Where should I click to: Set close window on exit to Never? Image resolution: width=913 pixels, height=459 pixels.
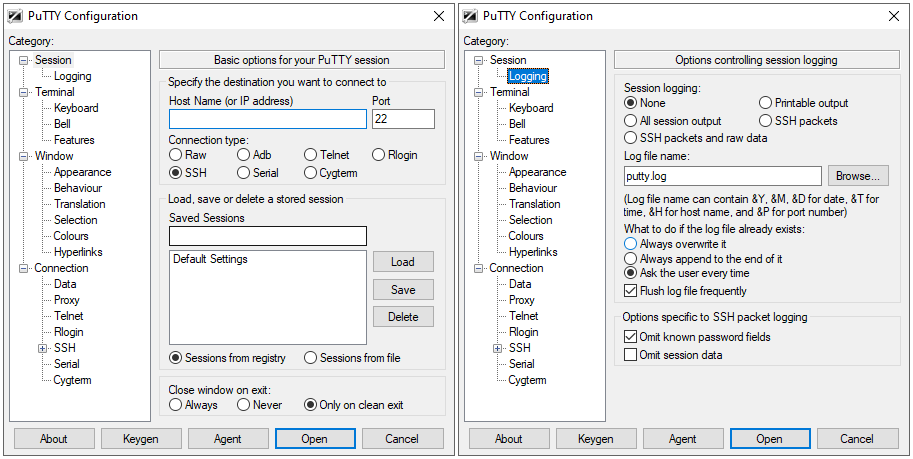click(x=260, y=405)
